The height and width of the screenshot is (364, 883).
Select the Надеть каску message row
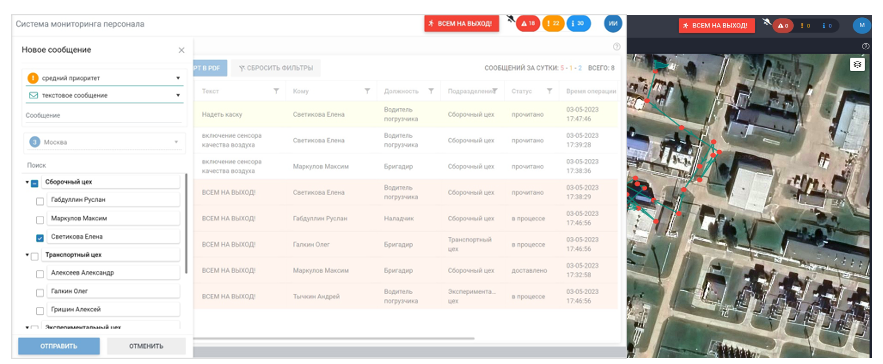click(x=405, y=114)
